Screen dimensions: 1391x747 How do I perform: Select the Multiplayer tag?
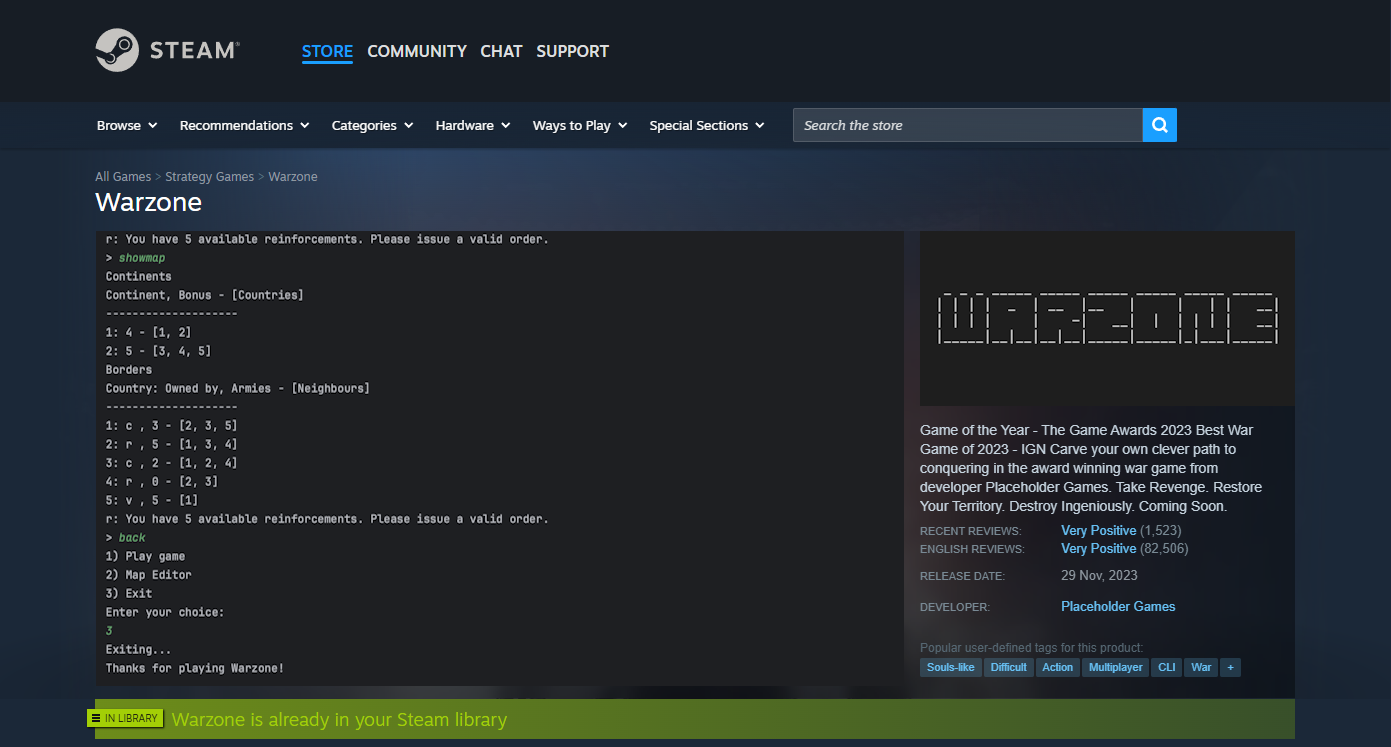click(1115, 667)
